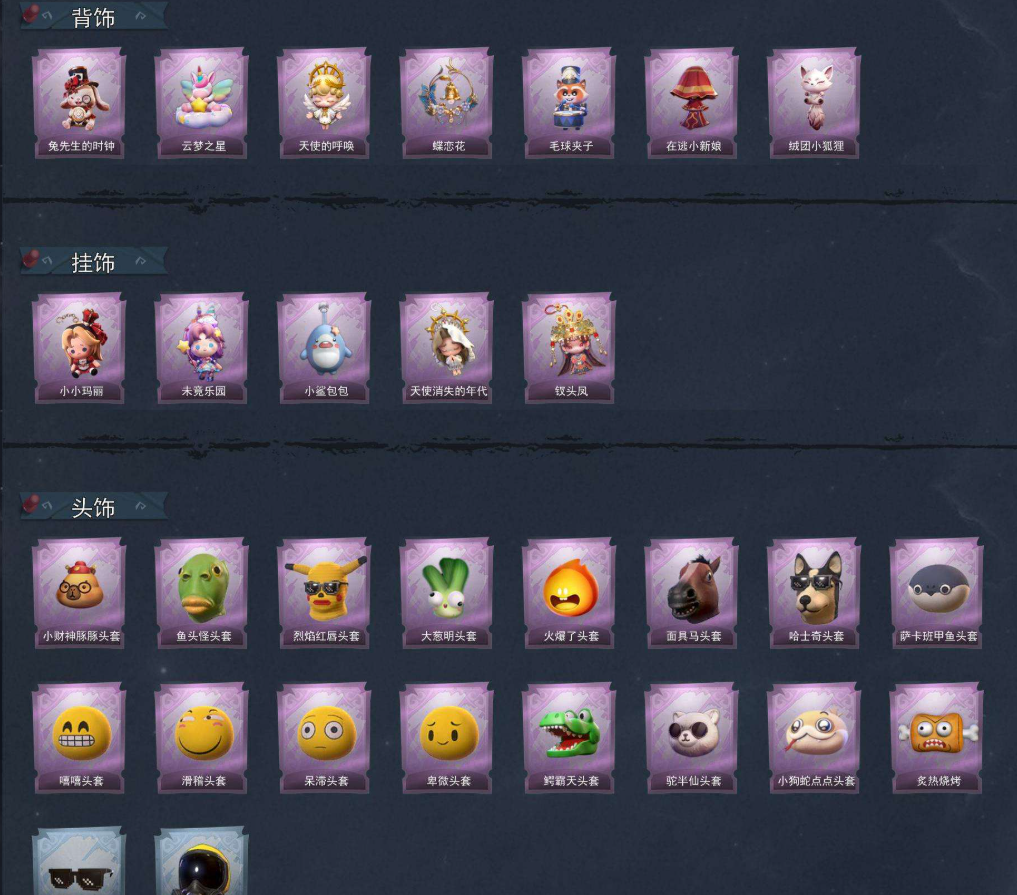Choose the 鱼头怪头套 green fish mask
1017x895 pixels.
tap(202, 593)
